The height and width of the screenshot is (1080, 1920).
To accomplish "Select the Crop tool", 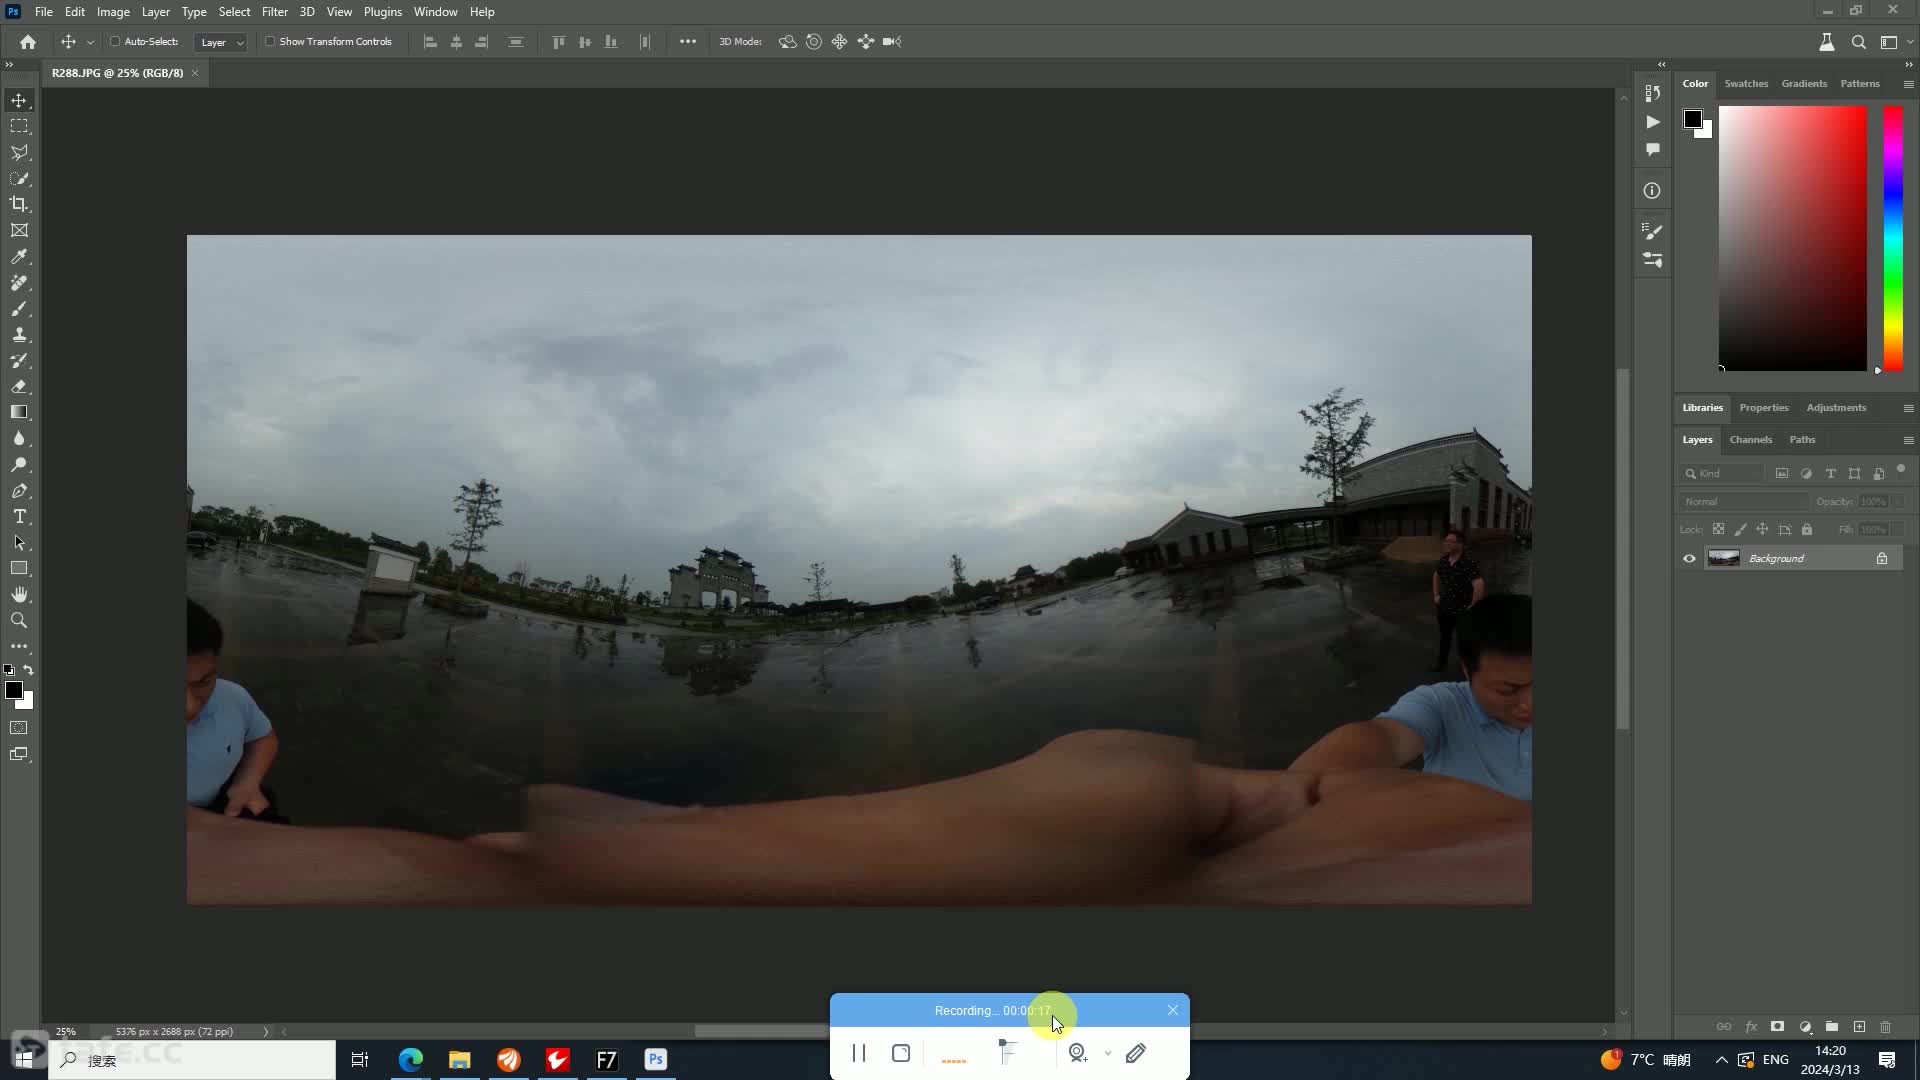I will point(19,204).
